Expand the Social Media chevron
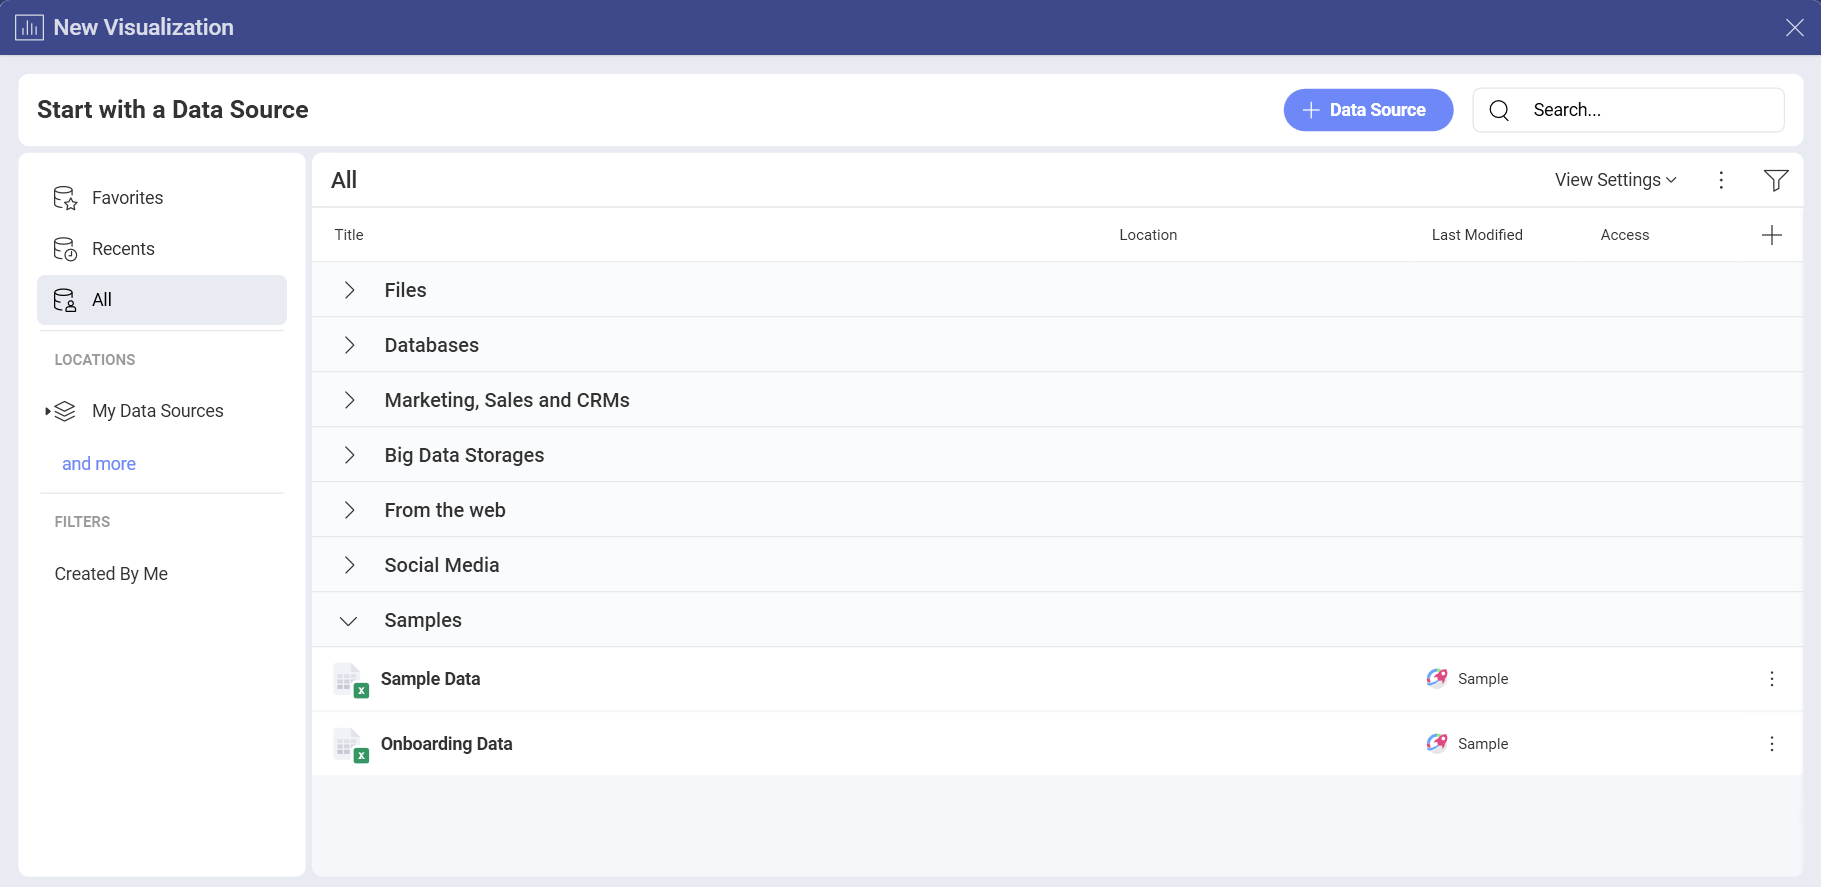This screenshot has width=1821, height=887. pyautogui.click(x=349, y=565)
